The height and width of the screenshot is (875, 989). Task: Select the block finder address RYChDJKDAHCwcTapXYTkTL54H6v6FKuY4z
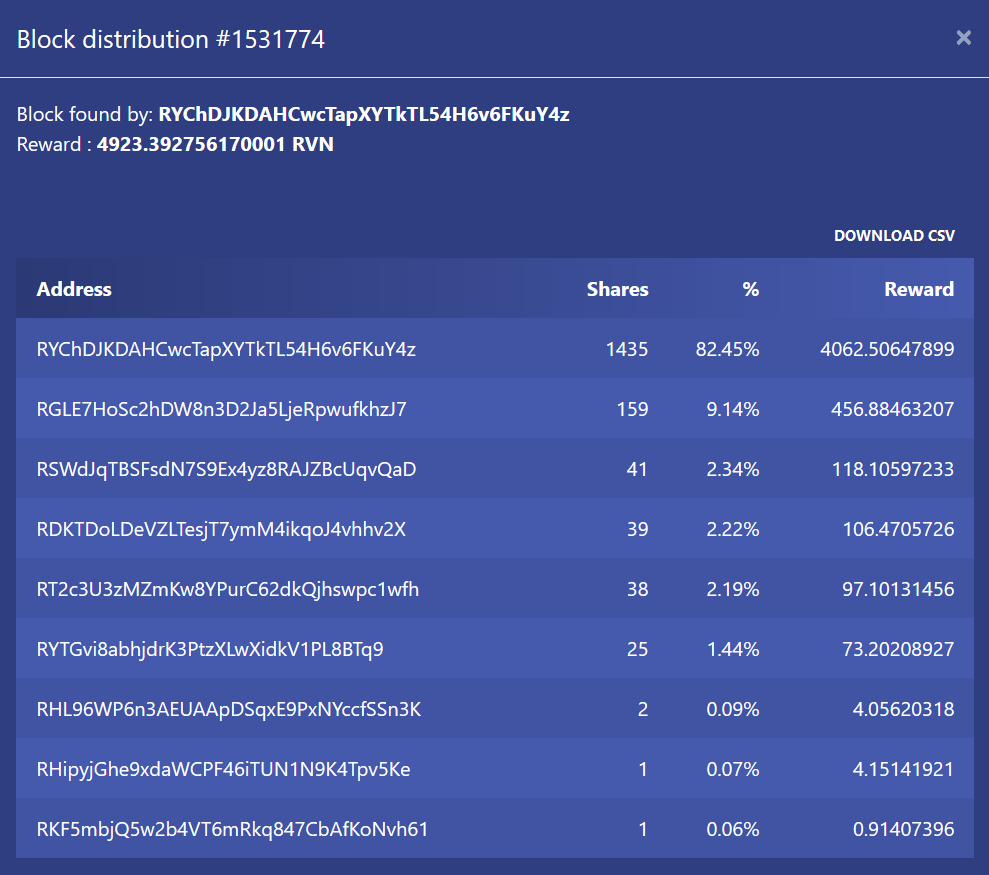365,114
